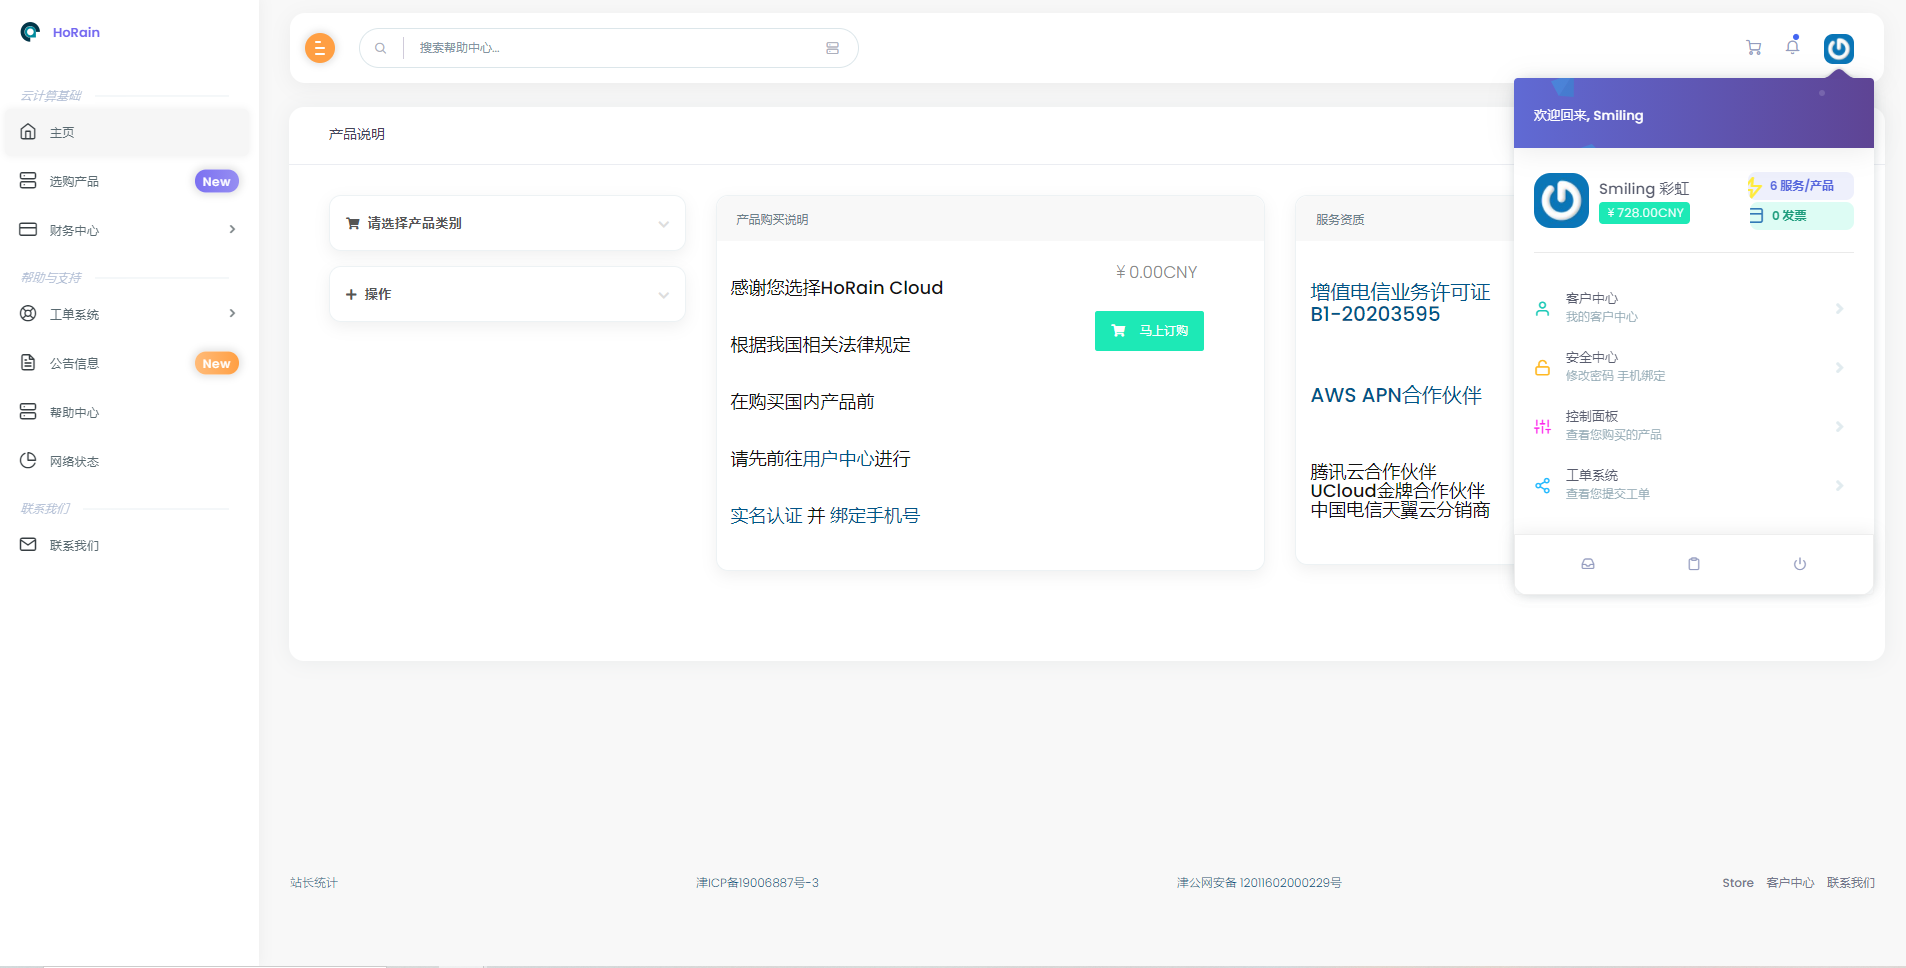The height and width of the screenshot is (968, 1906).
Task: Open 选购产品 in the sidebar
Action: tap(75, 181)
